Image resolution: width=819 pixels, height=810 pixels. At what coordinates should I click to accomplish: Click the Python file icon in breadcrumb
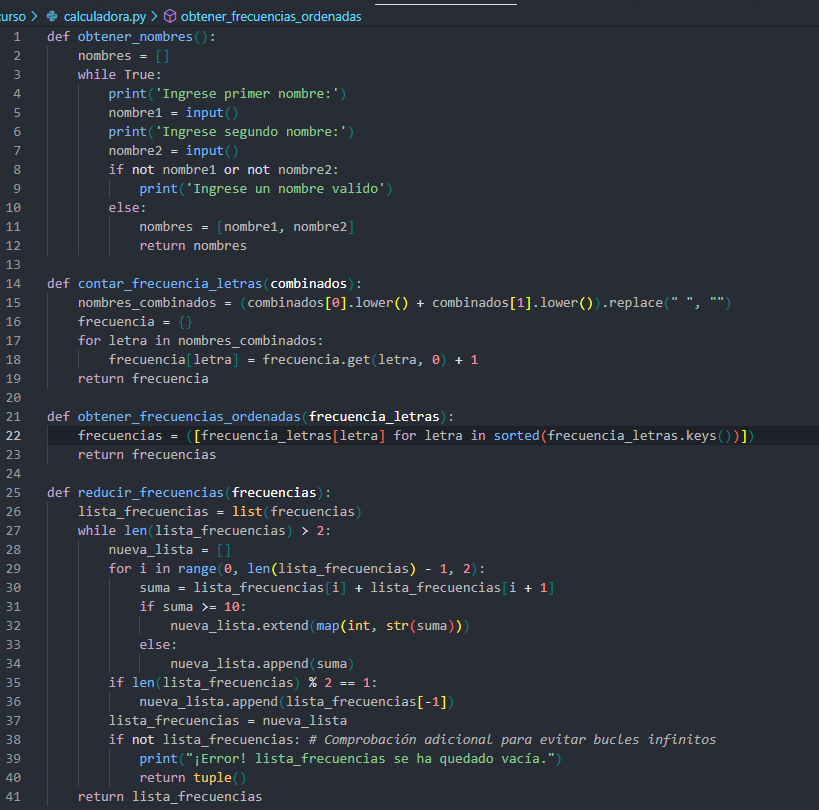click(x=52, y=16)
